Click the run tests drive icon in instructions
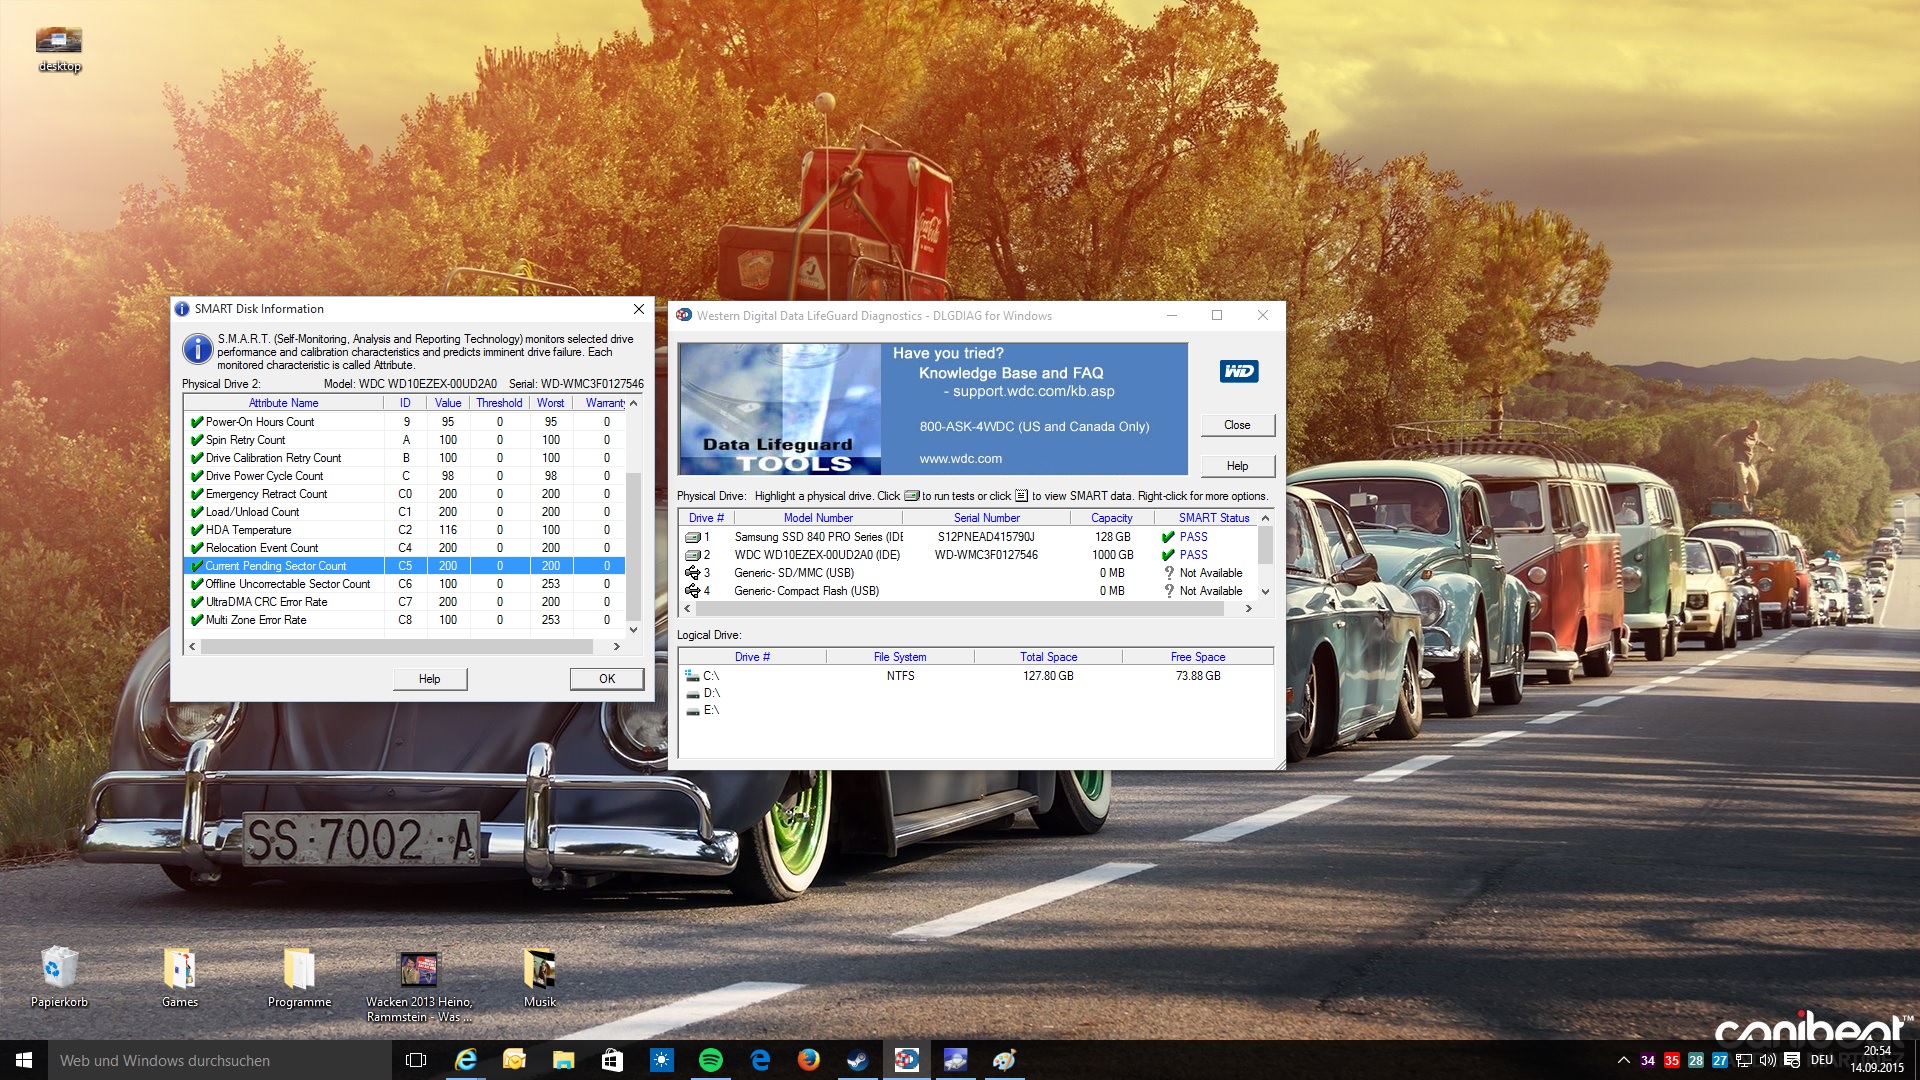 911,496
